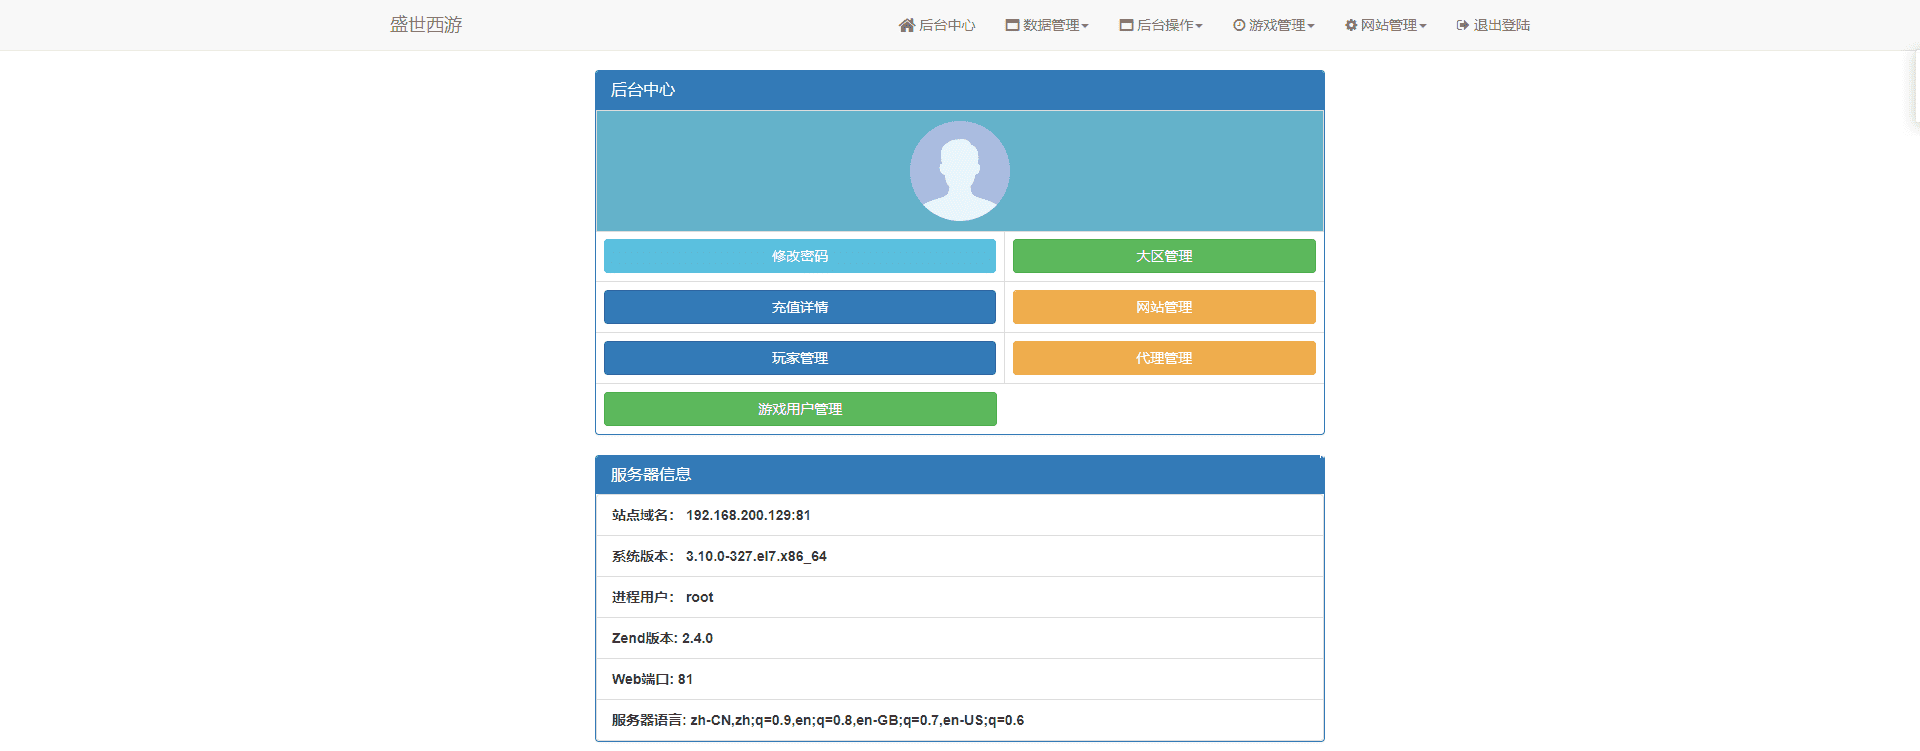Log out via 退出登陆
Viewport: 1920px width, 751px height.
coord(1502,25)
